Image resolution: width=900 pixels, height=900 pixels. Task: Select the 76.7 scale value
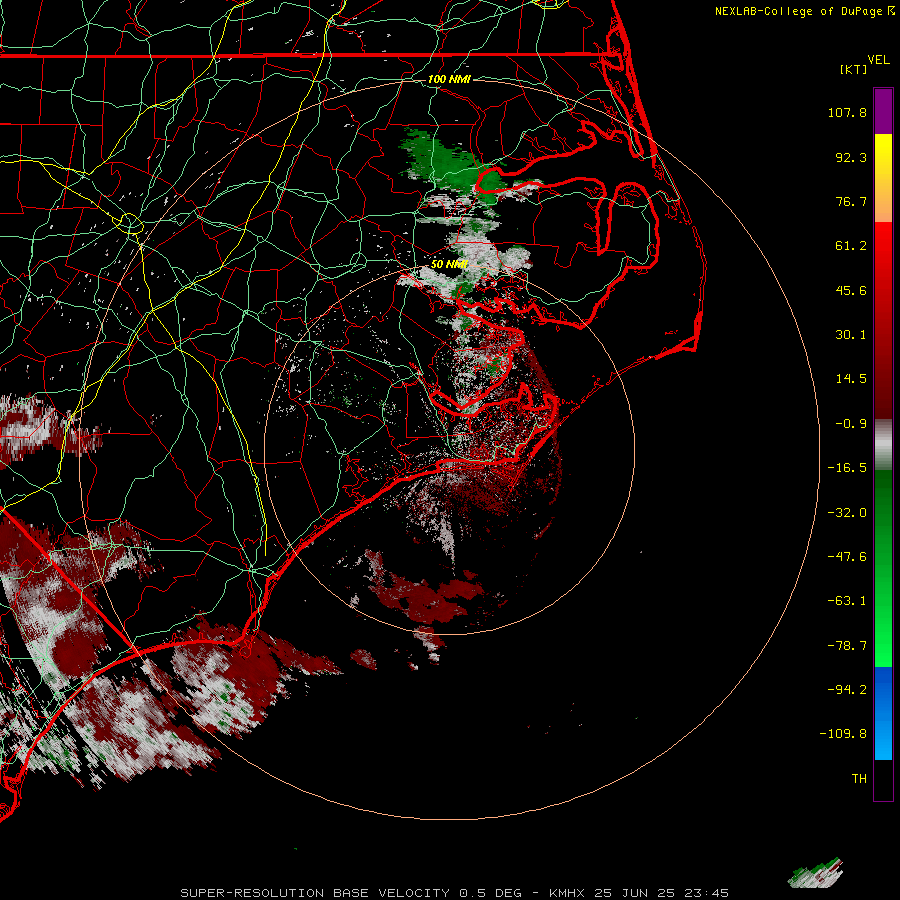pyautogui.click(x=851, y=201)
